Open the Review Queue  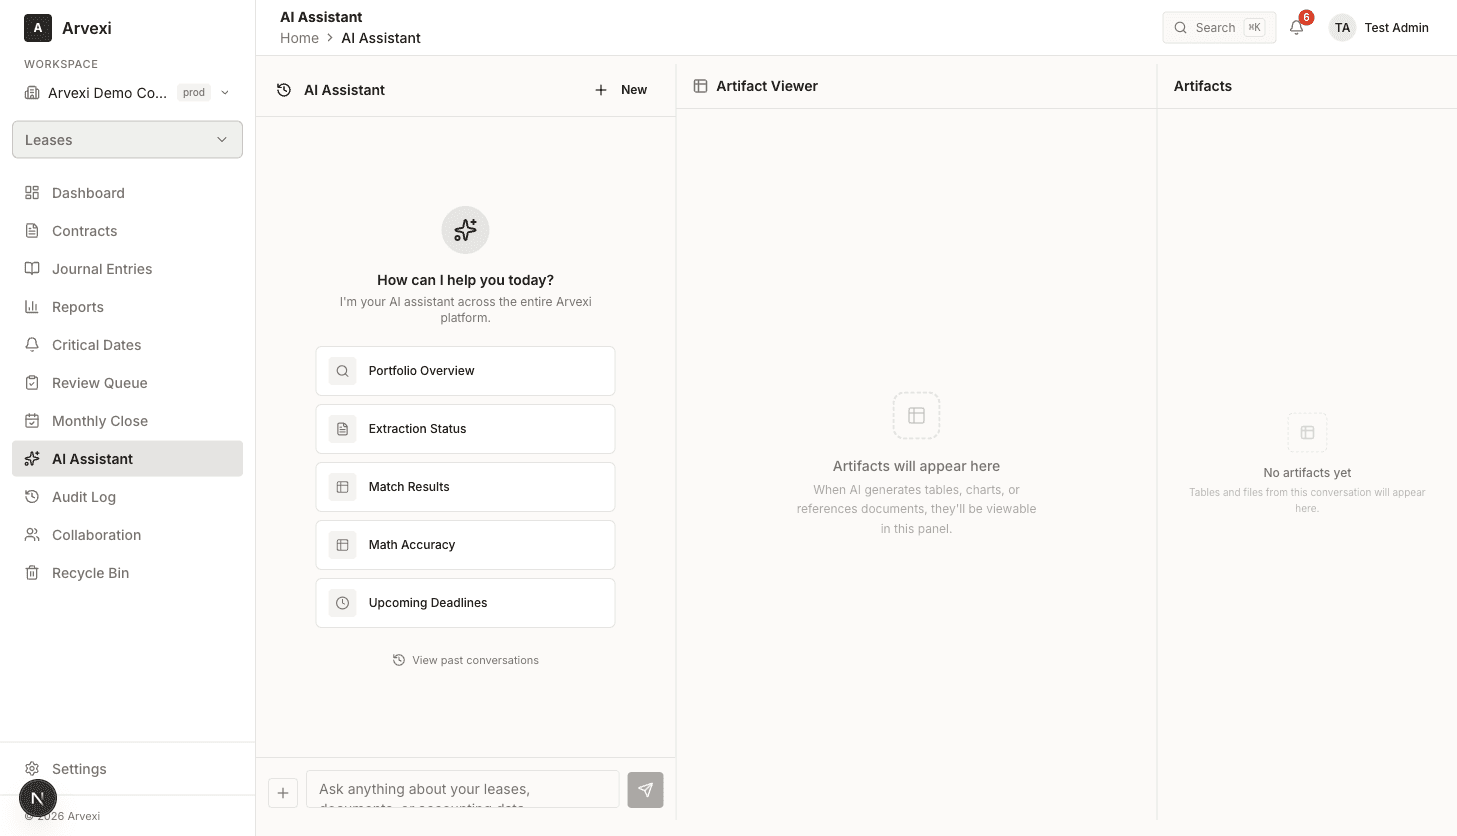point(99,382)
